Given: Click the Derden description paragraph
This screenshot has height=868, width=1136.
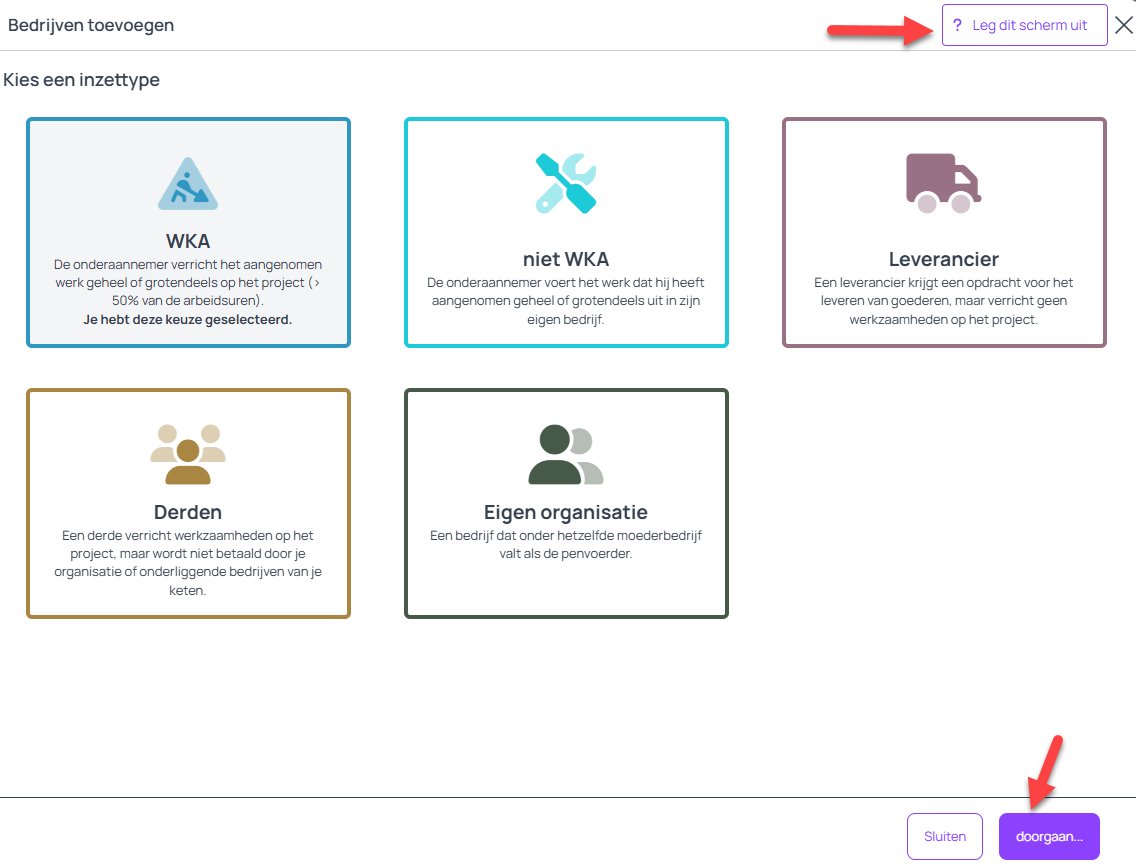Looking at the screenshot, I should (x=188, y=563).
